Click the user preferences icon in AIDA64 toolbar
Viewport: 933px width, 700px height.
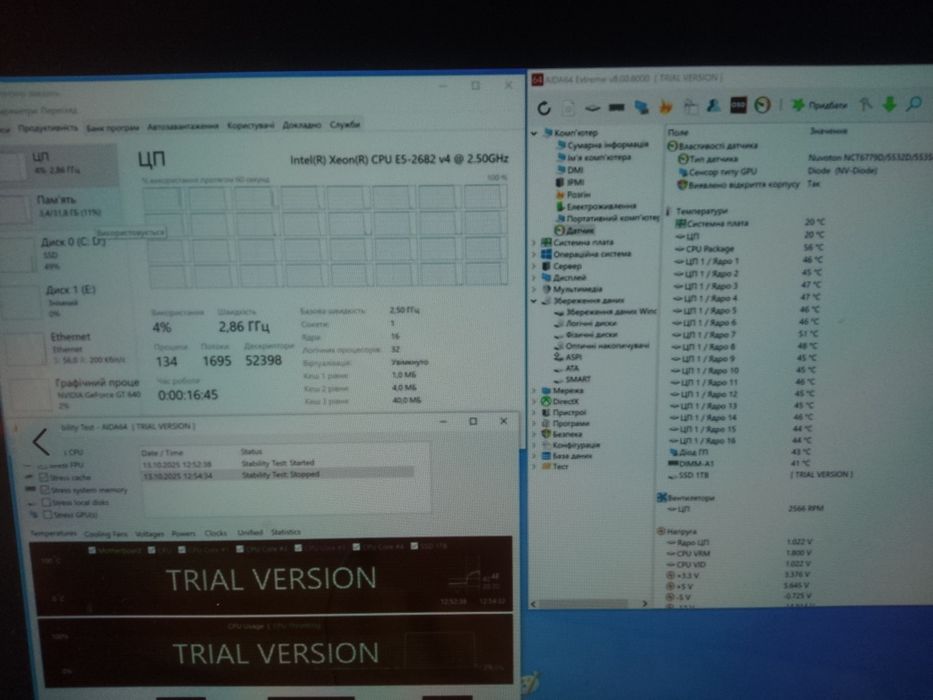coord(713,106)
